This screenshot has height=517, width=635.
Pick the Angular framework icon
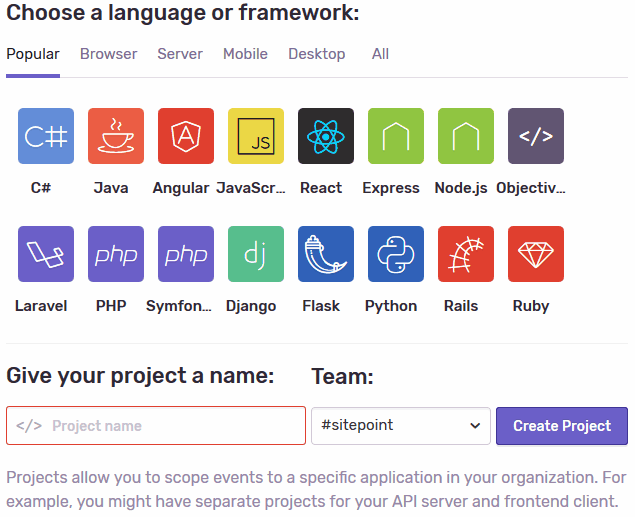(x=186, y=136)
